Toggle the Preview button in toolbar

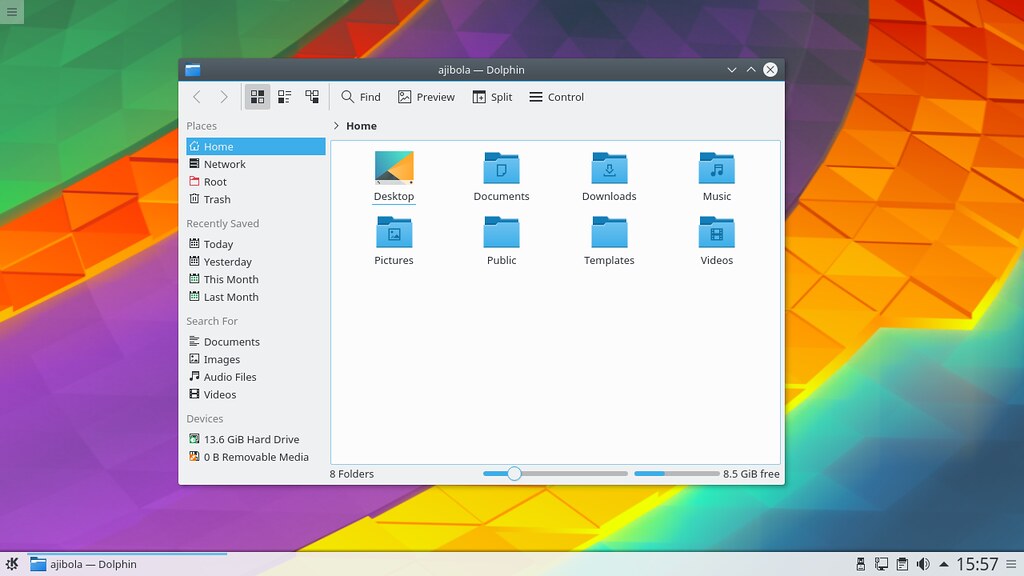click(426, 97)
